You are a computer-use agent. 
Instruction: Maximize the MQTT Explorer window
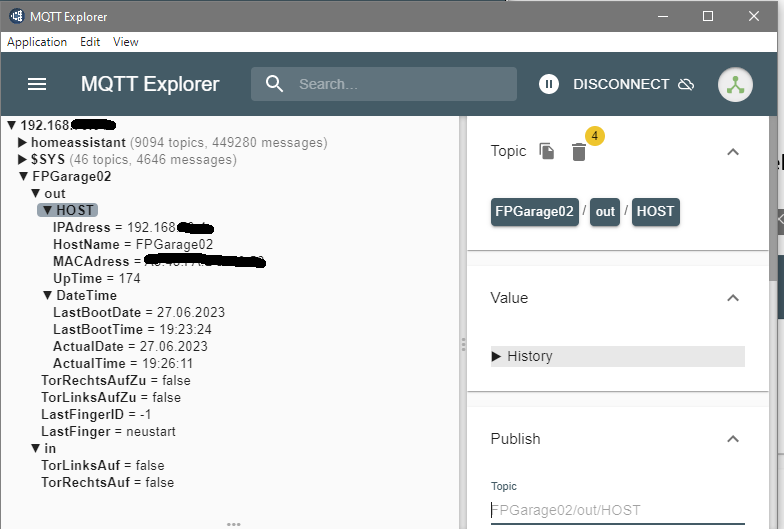pyautogui.click(x=708, y=16)
